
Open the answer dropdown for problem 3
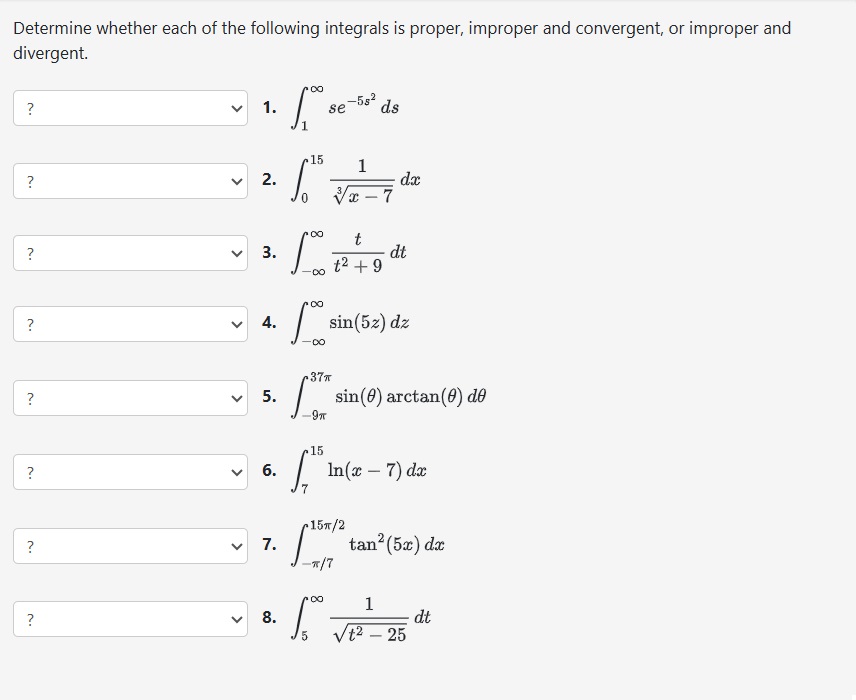coord(130,253)
